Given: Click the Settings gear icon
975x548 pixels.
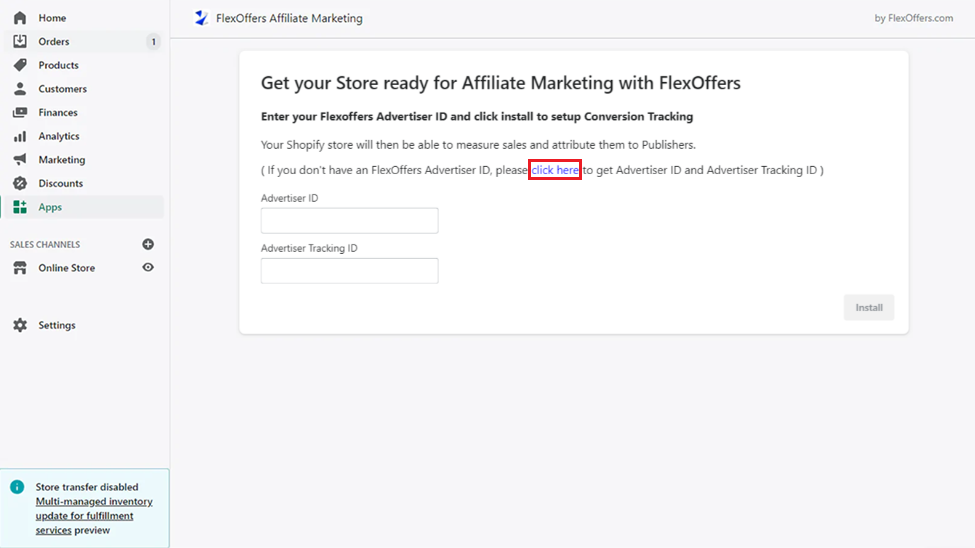Looking at the screenshot, I should [20, 325].
